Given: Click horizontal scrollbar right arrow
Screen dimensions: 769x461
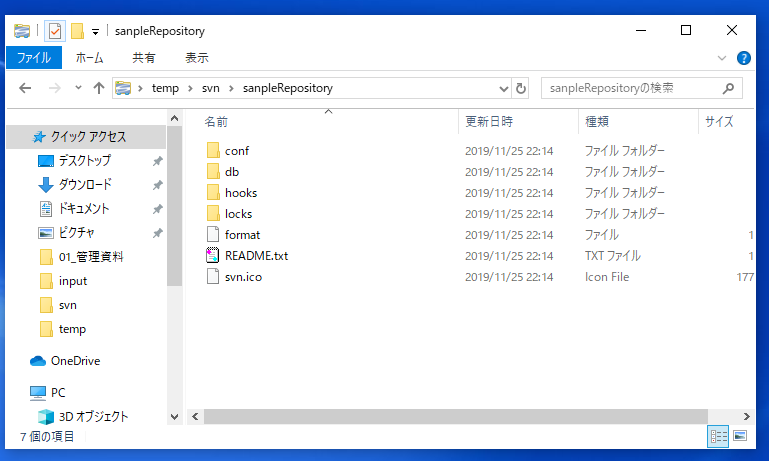Looking at the screenshot, I should 746,416.
